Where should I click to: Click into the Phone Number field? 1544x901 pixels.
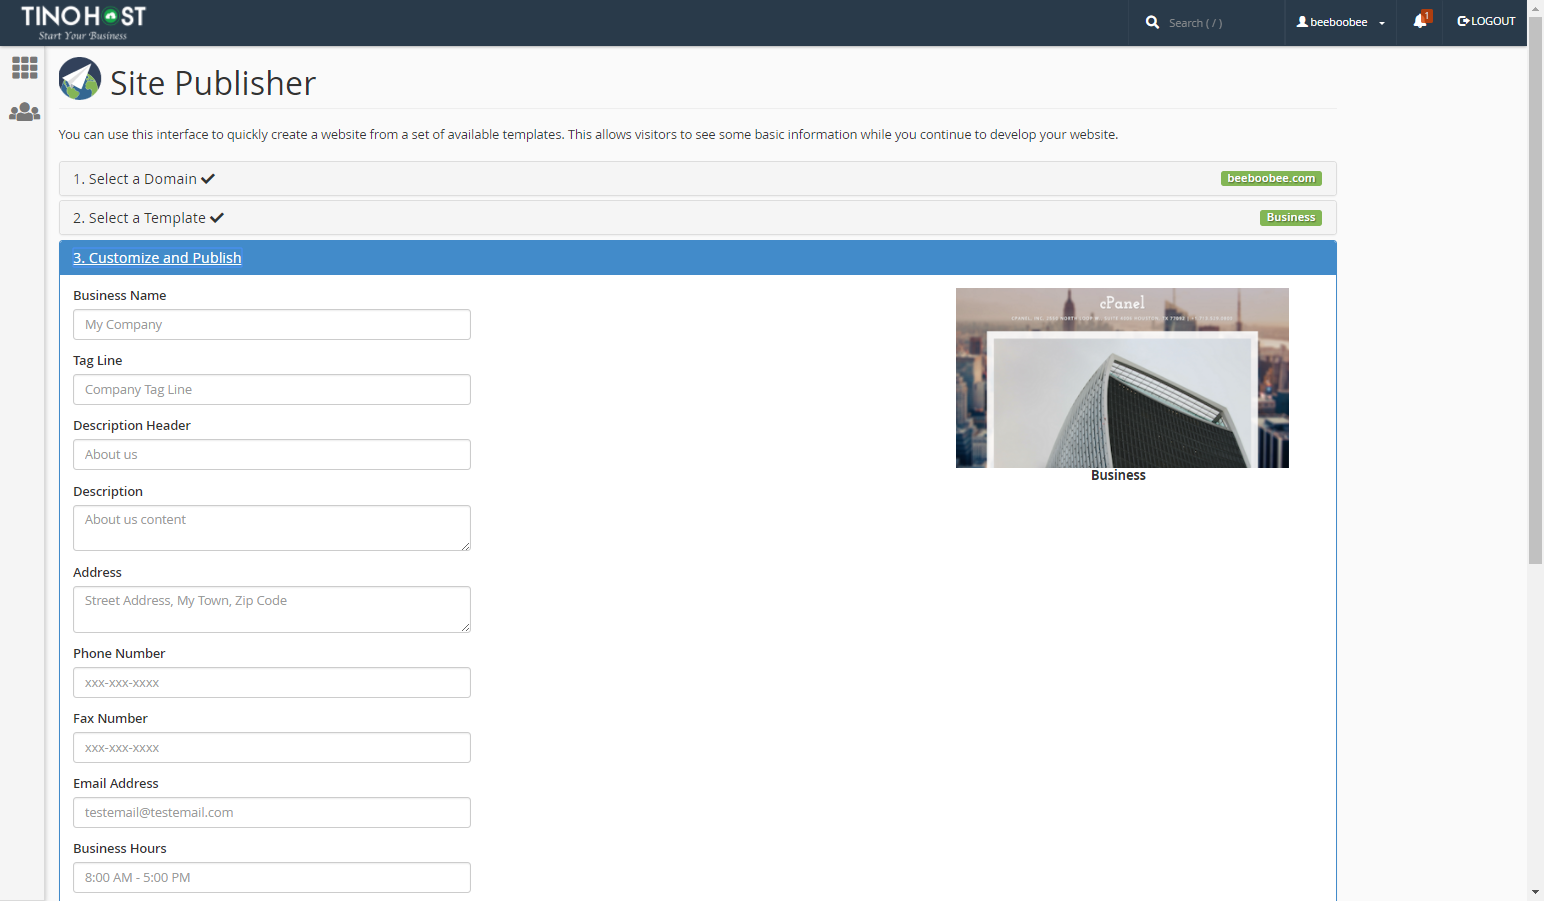point(272,683)
